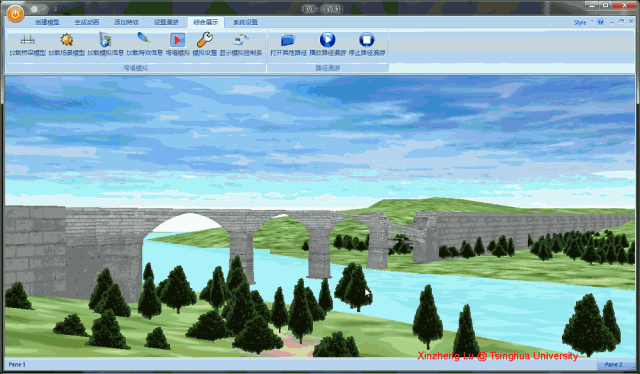Open simulation settings wrench icon

(204, 40)
